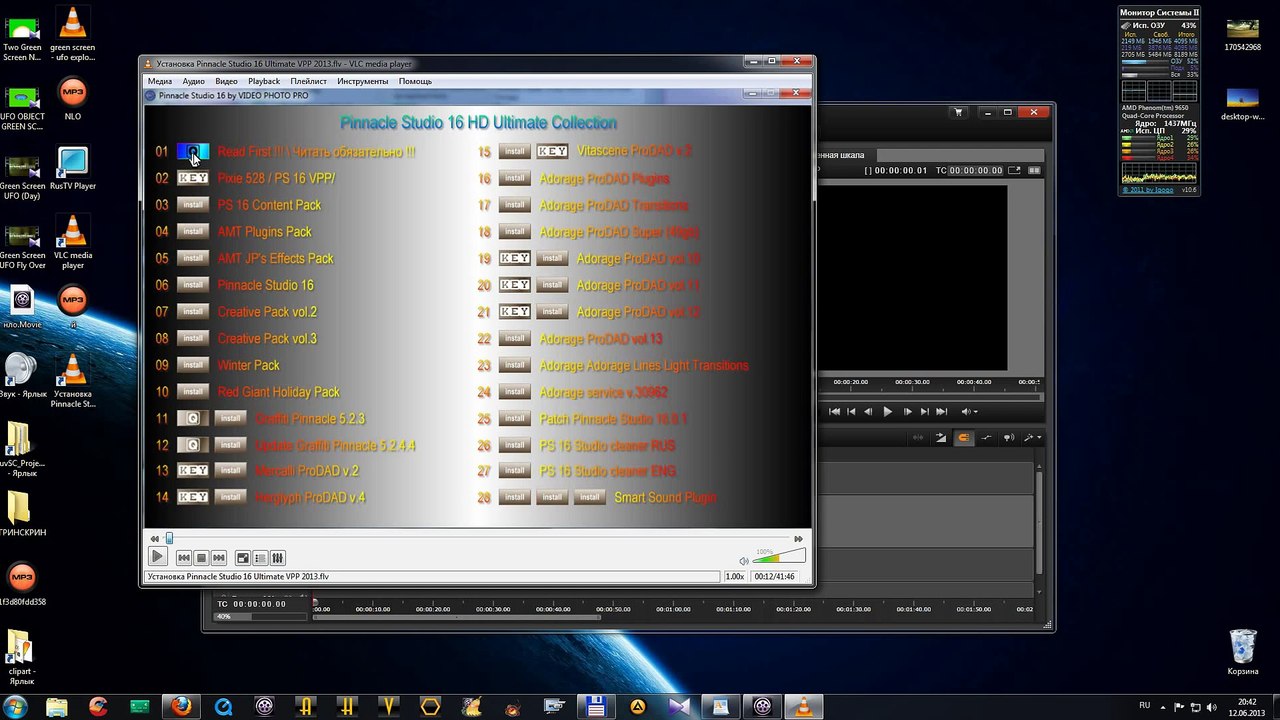Screen dimensions: 1280x720
Task: Click install for Adorage ProDAD Plugins
Action: [x=514, y=178]
